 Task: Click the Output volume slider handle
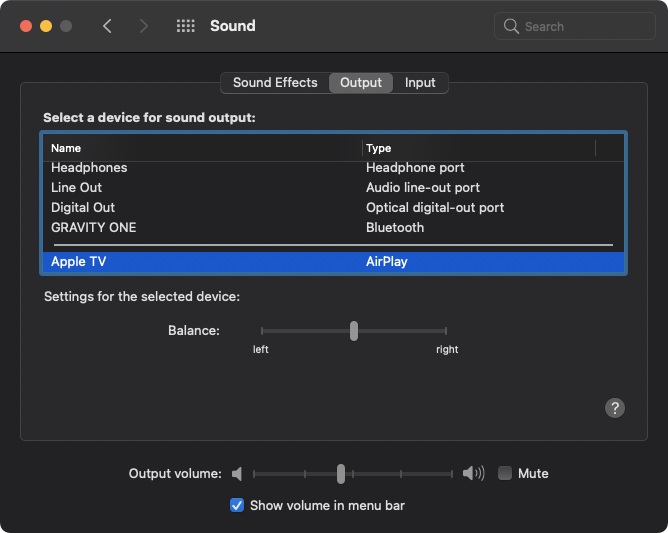point(341,474)
